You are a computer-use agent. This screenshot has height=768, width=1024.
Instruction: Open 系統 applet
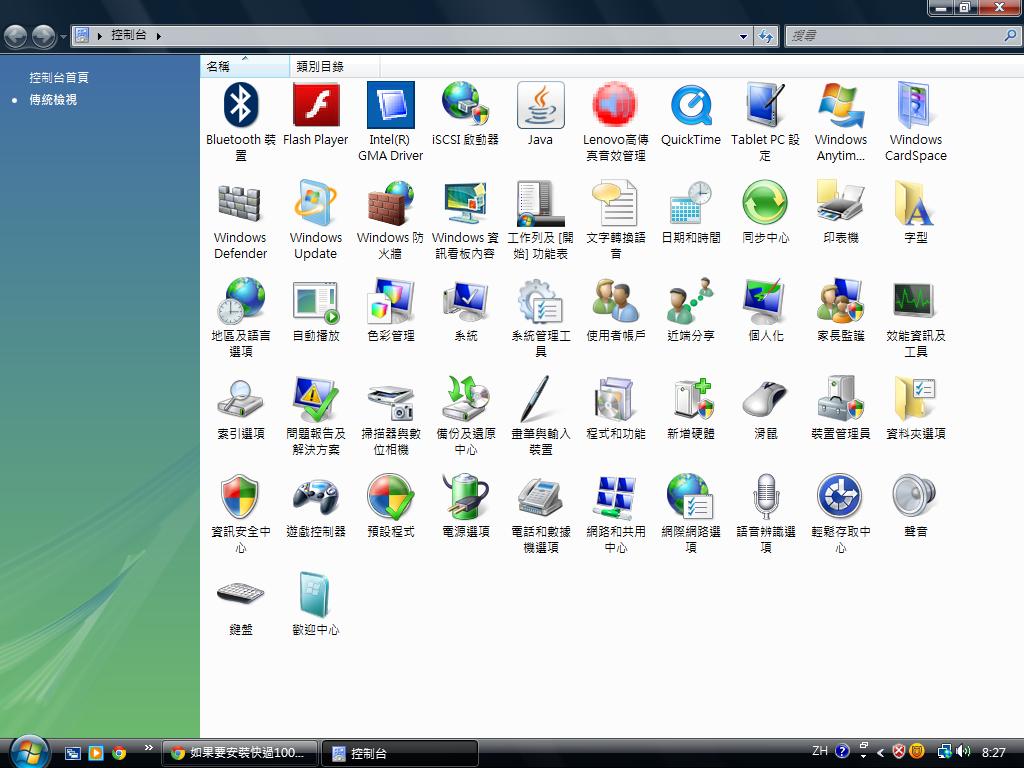[466, 310]
